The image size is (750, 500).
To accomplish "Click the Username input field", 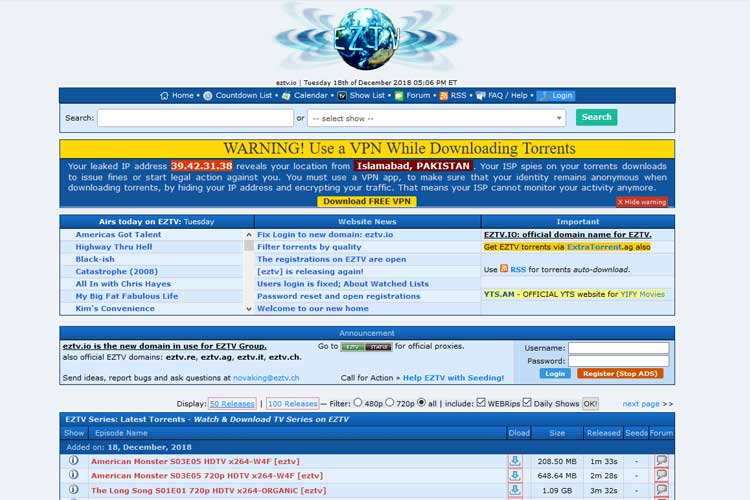I will click(x=618, y=348).
